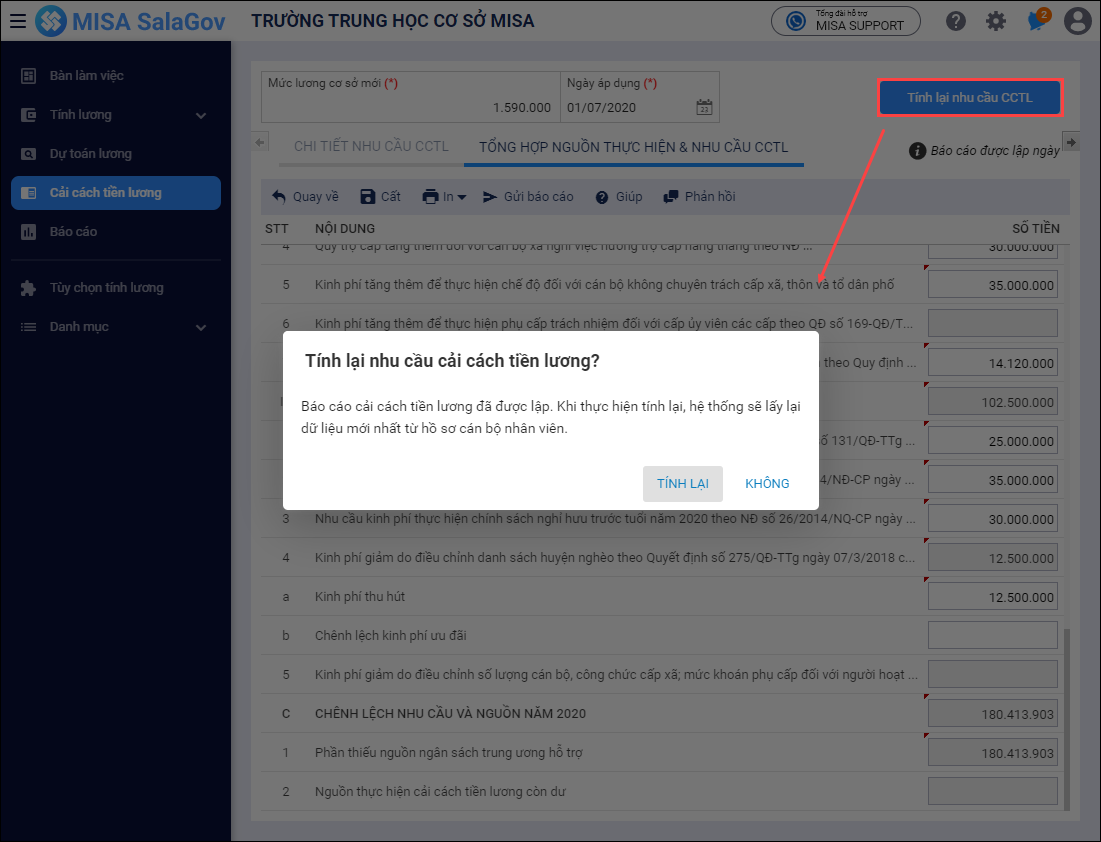Switch to TỔNG HỢP NGUỒN THỰC HIỆN tab
This screenshot has height=842, width=1101.
633,147
